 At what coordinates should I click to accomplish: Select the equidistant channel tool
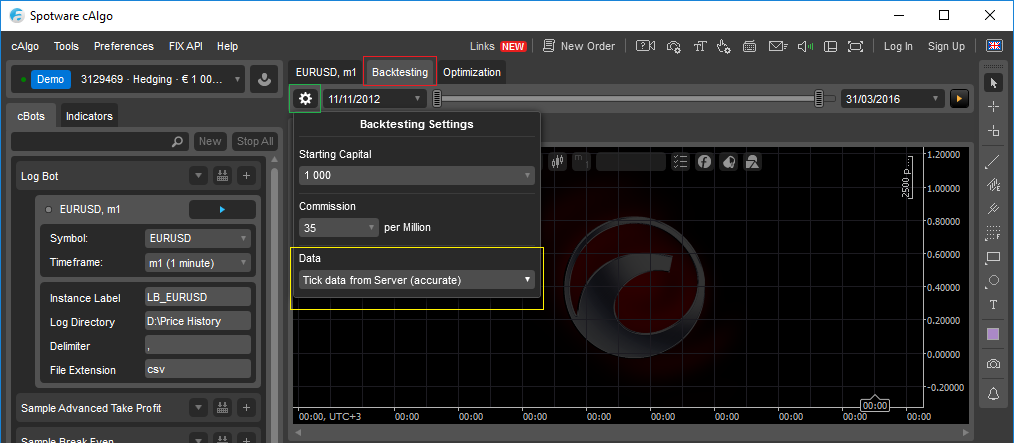point(993,186)
